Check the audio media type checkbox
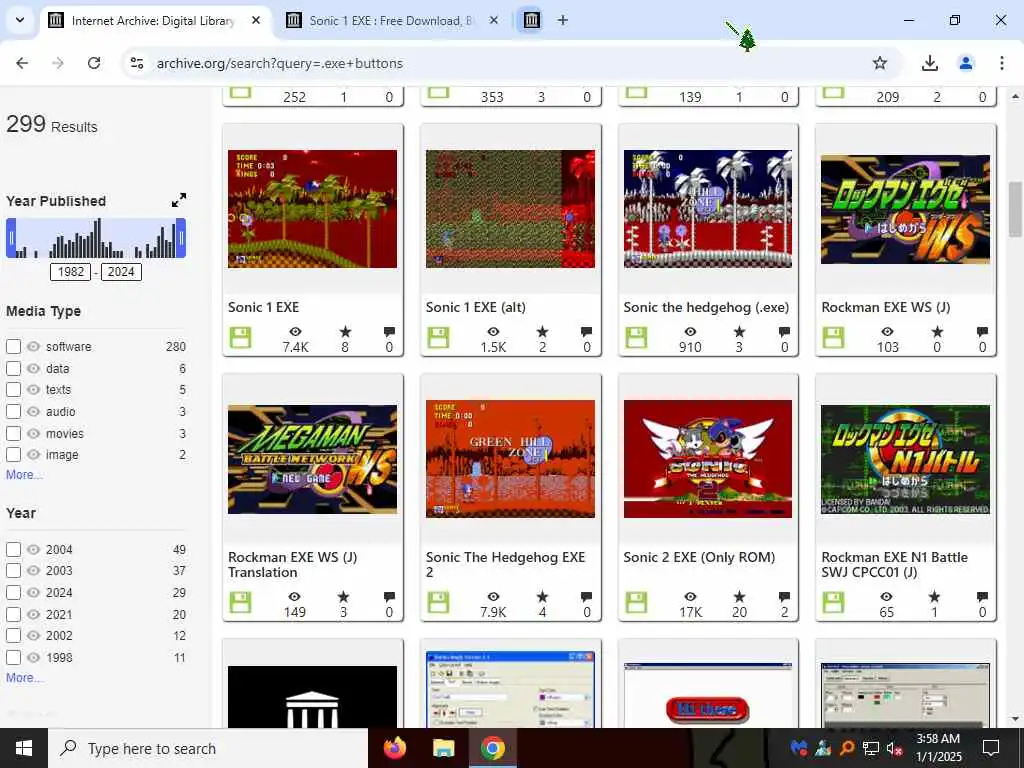The width and height of the screenshot is (1024, 768). 13,411
